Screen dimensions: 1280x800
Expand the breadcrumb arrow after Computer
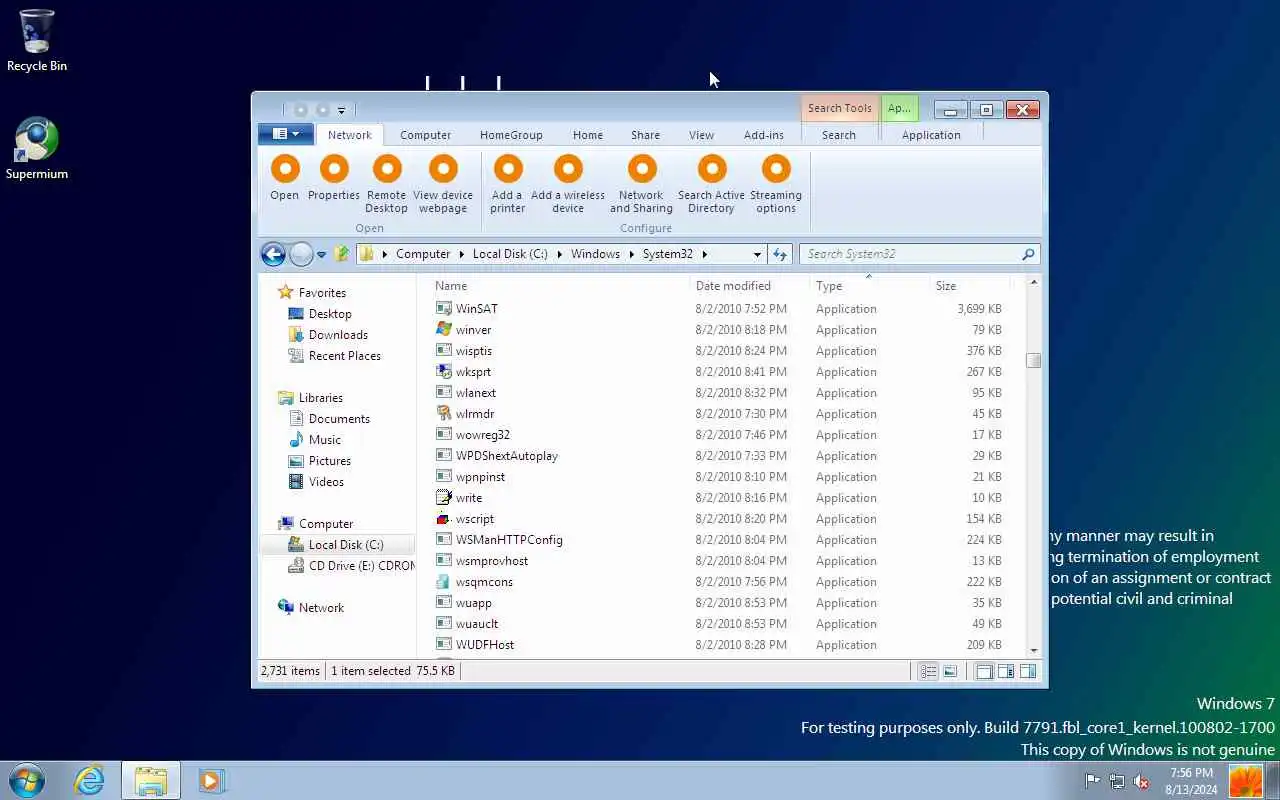pos(462,254)
